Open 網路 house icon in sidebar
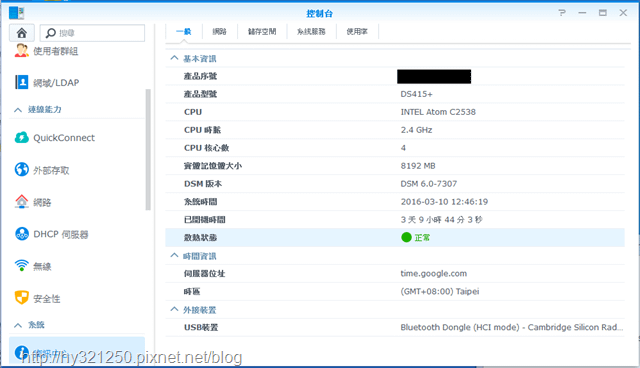640x368 pixels. click(22, 202)
